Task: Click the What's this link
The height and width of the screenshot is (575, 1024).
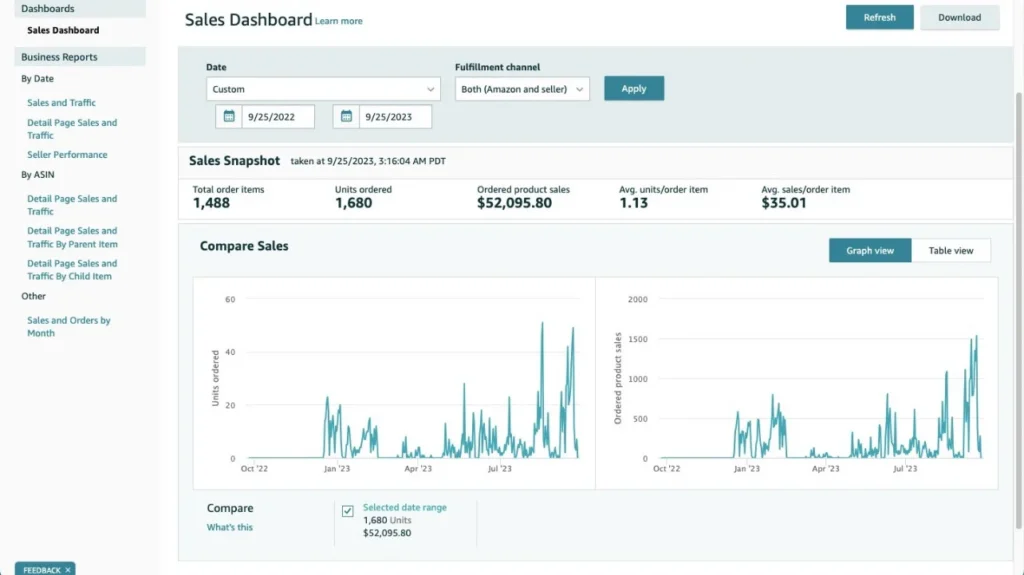Action: pyautogui.click(x=230, y=527)
